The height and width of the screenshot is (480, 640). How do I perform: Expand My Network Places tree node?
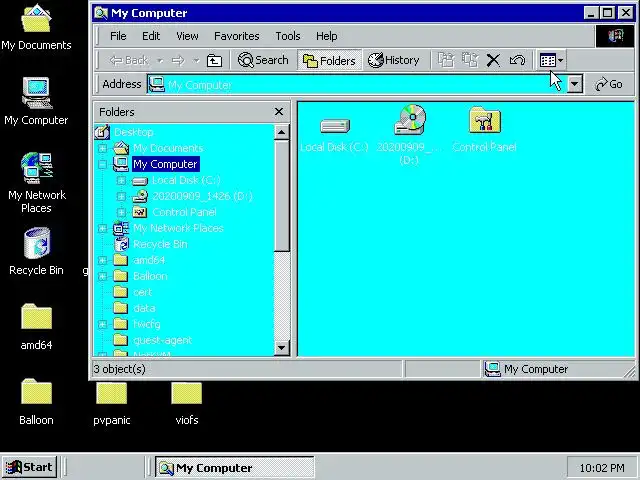(102, 228)
